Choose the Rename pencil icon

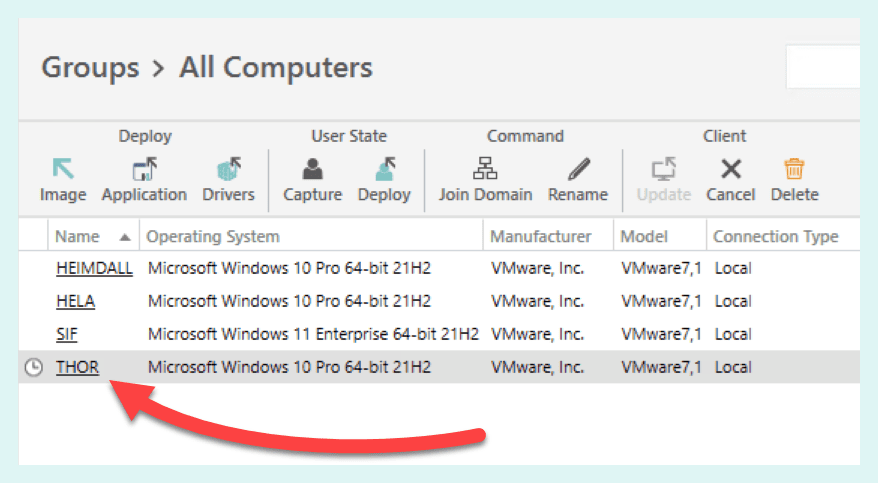point(578,169)
